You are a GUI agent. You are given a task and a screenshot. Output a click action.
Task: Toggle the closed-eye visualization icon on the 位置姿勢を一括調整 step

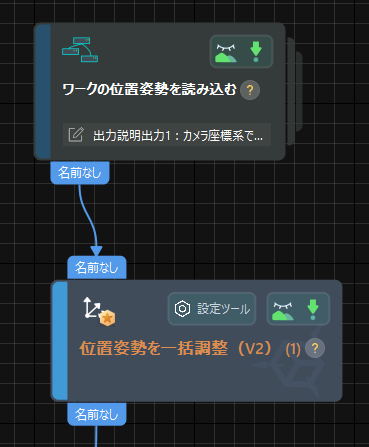pyautogui.click(x=283, y=311)
